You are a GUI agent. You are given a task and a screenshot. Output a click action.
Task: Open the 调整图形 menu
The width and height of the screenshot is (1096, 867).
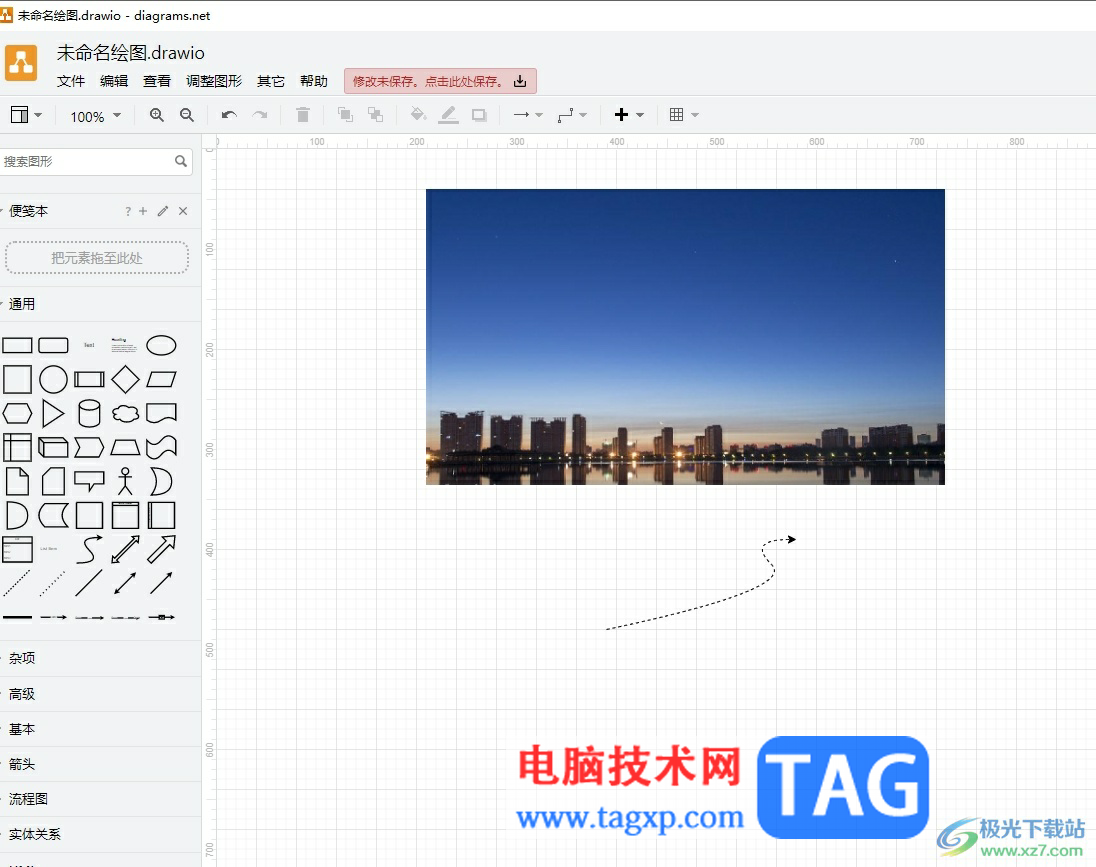(214, 81)
